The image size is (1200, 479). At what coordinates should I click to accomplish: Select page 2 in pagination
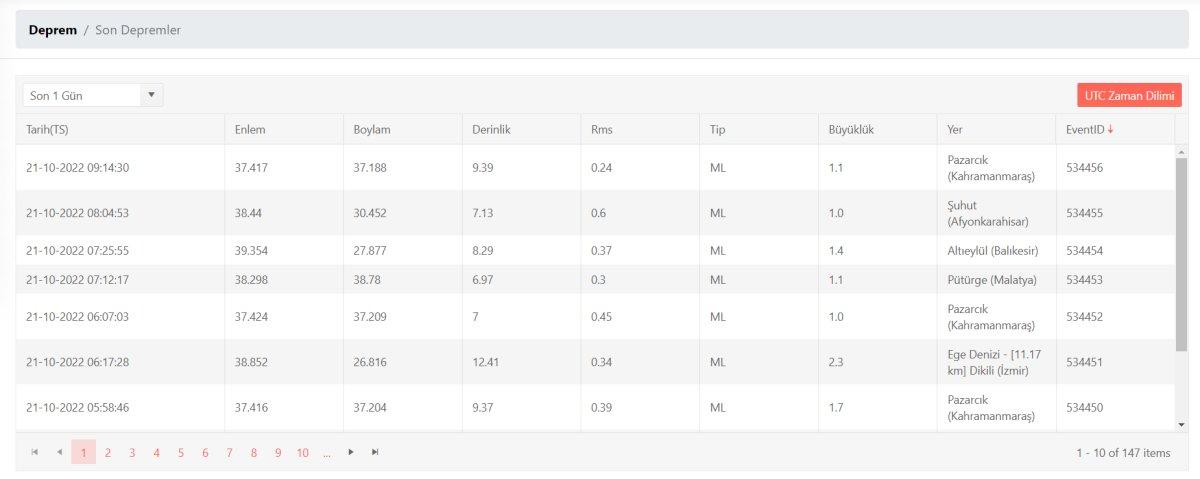tap(108, 453)
